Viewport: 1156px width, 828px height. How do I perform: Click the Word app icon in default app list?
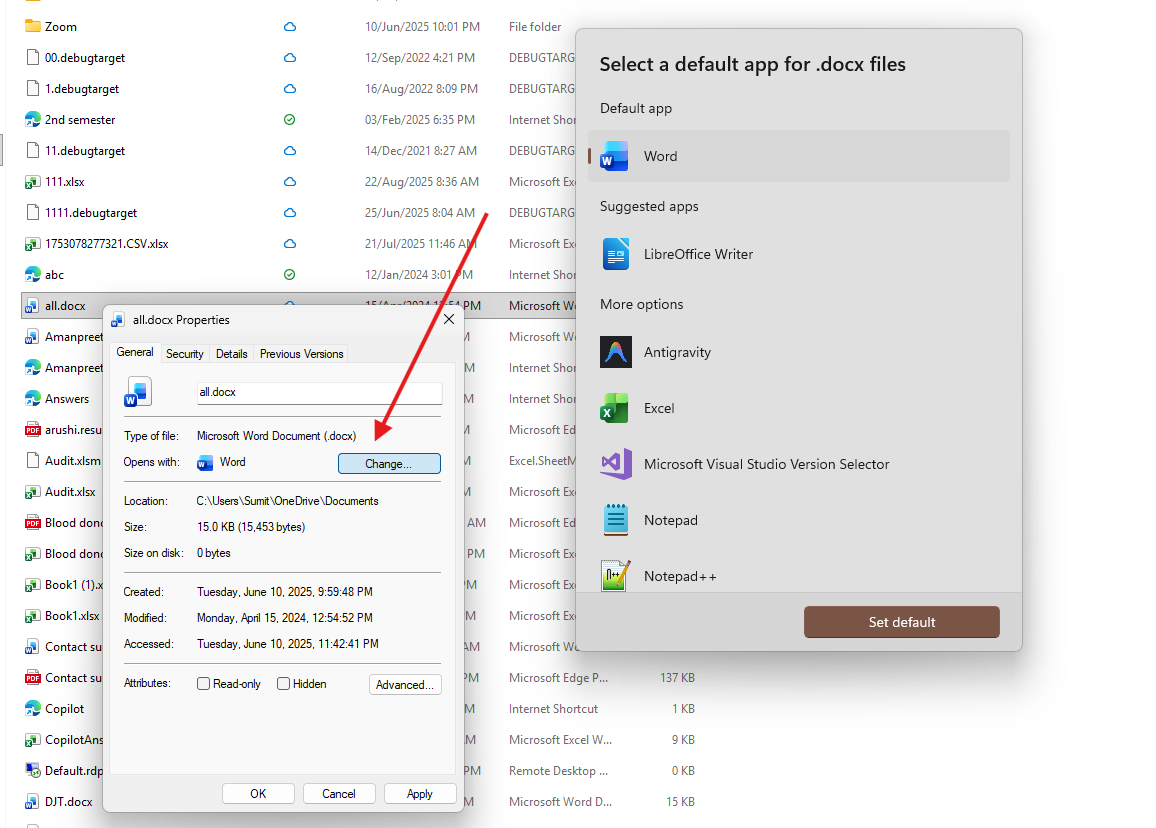tap(614, 156)
